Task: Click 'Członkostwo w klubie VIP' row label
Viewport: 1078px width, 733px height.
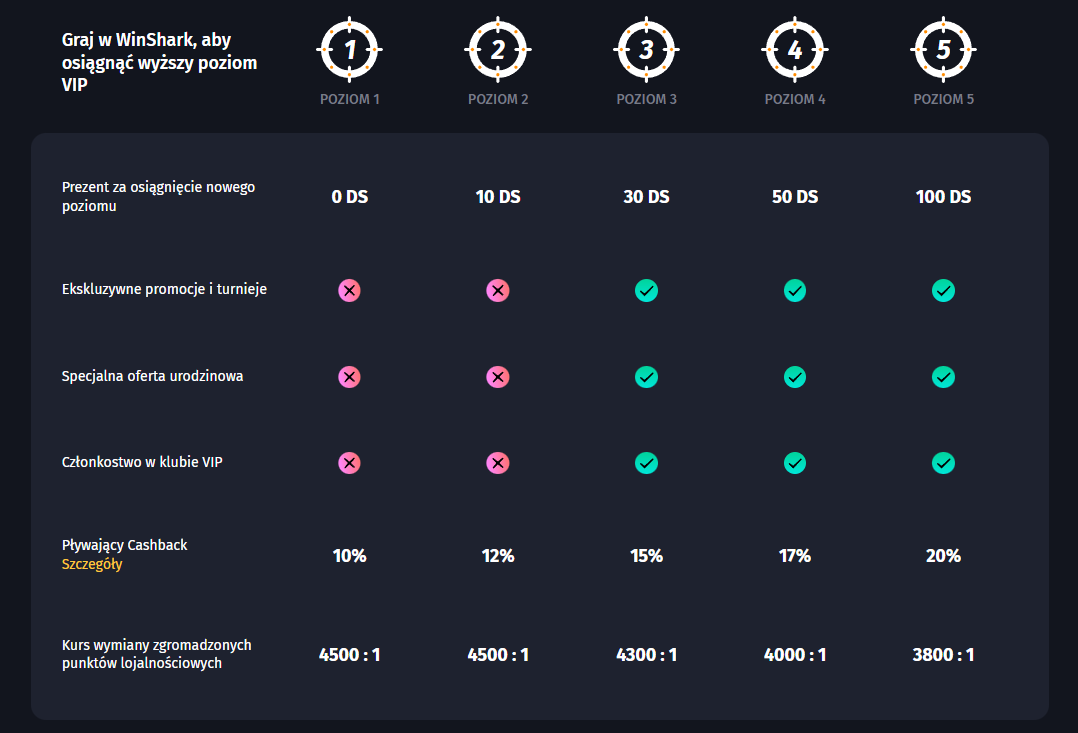Action: click(142, 462)
